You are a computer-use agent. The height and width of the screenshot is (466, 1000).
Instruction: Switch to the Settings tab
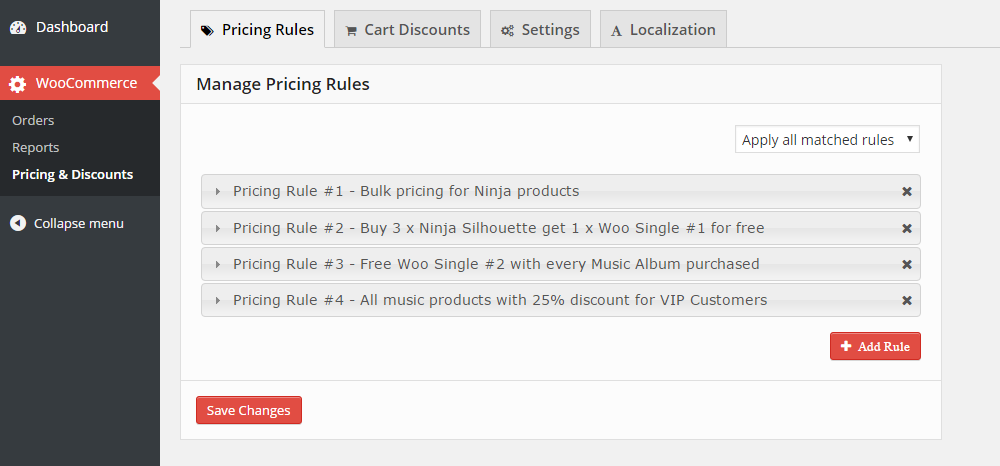540,29
